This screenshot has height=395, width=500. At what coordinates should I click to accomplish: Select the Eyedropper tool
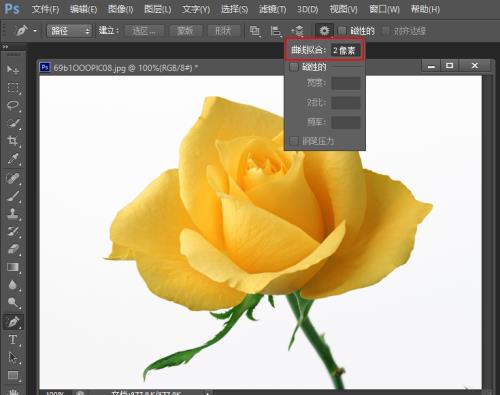coord(13,159)
